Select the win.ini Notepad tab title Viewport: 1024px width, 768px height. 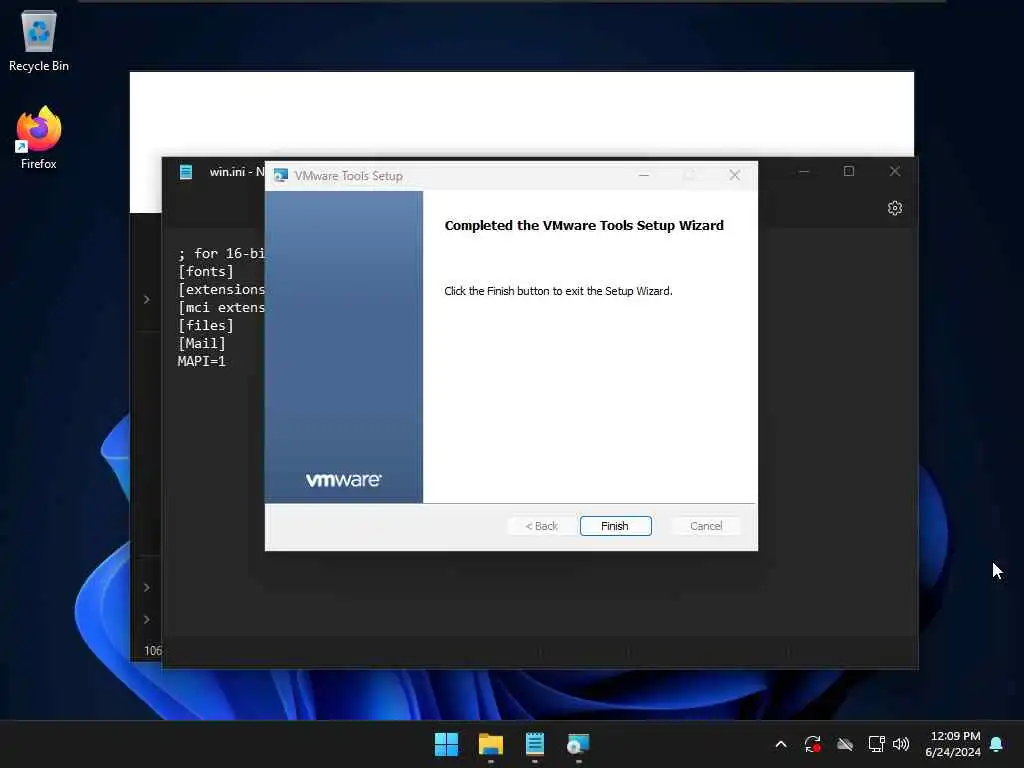(x=236, y=172)
